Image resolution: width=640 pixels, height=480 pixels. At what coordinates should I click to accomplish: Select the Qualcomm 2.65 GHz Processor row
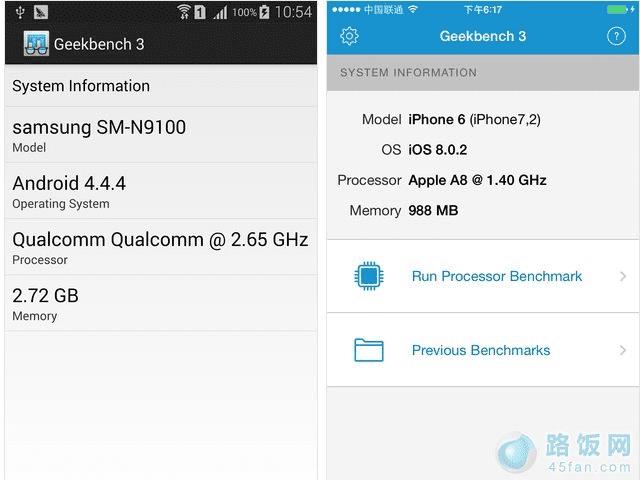[161, 247]
